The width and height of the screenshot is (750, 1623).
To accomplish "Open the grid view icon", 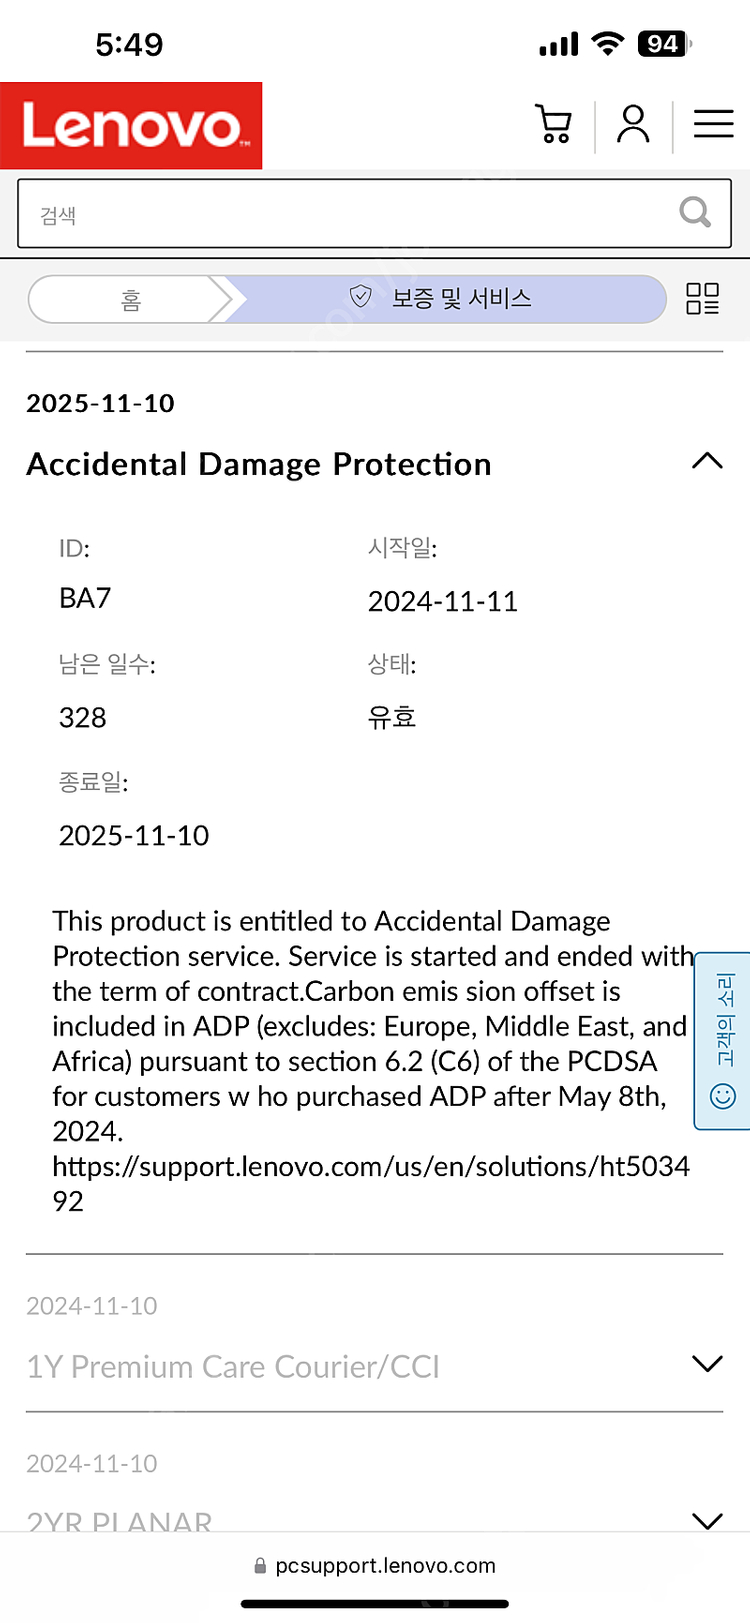I will 702,298.
